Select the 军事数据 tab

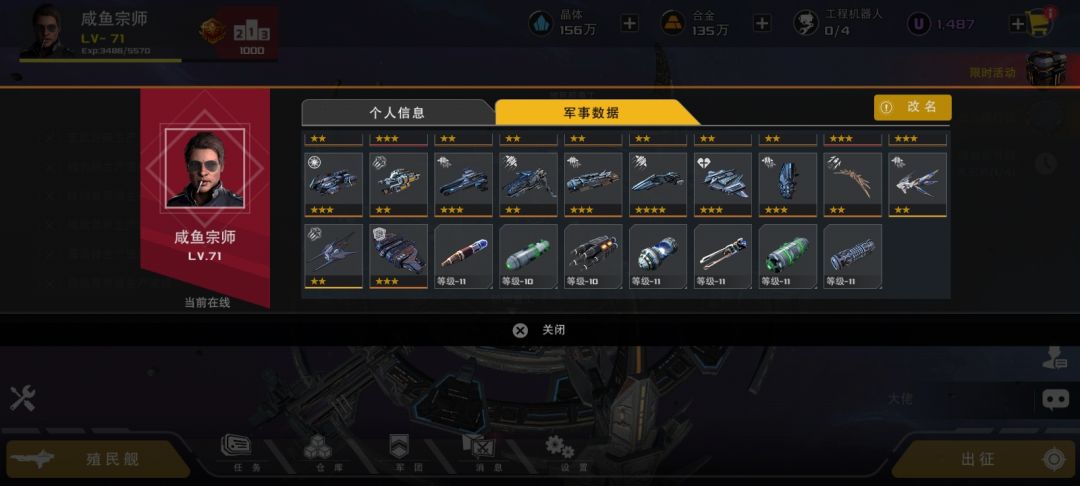point(591,113)
